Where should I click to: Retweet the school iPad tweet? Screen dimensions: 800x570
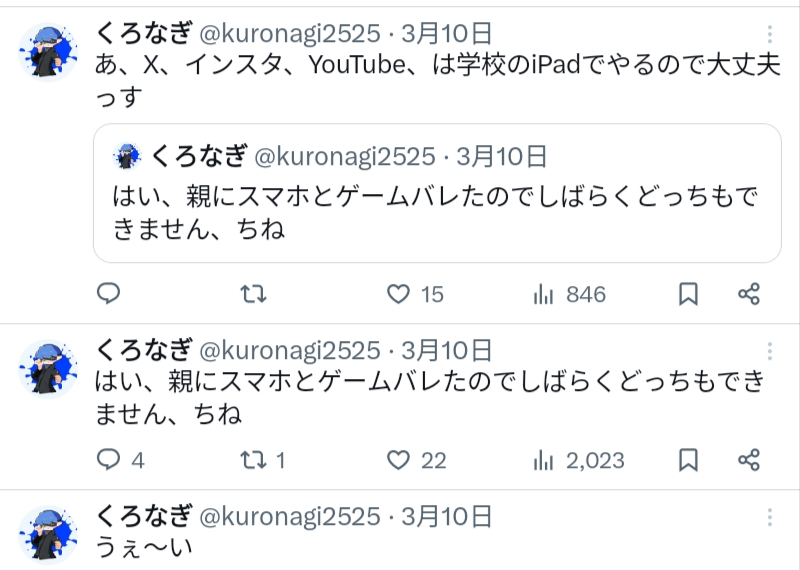point(254,294)
